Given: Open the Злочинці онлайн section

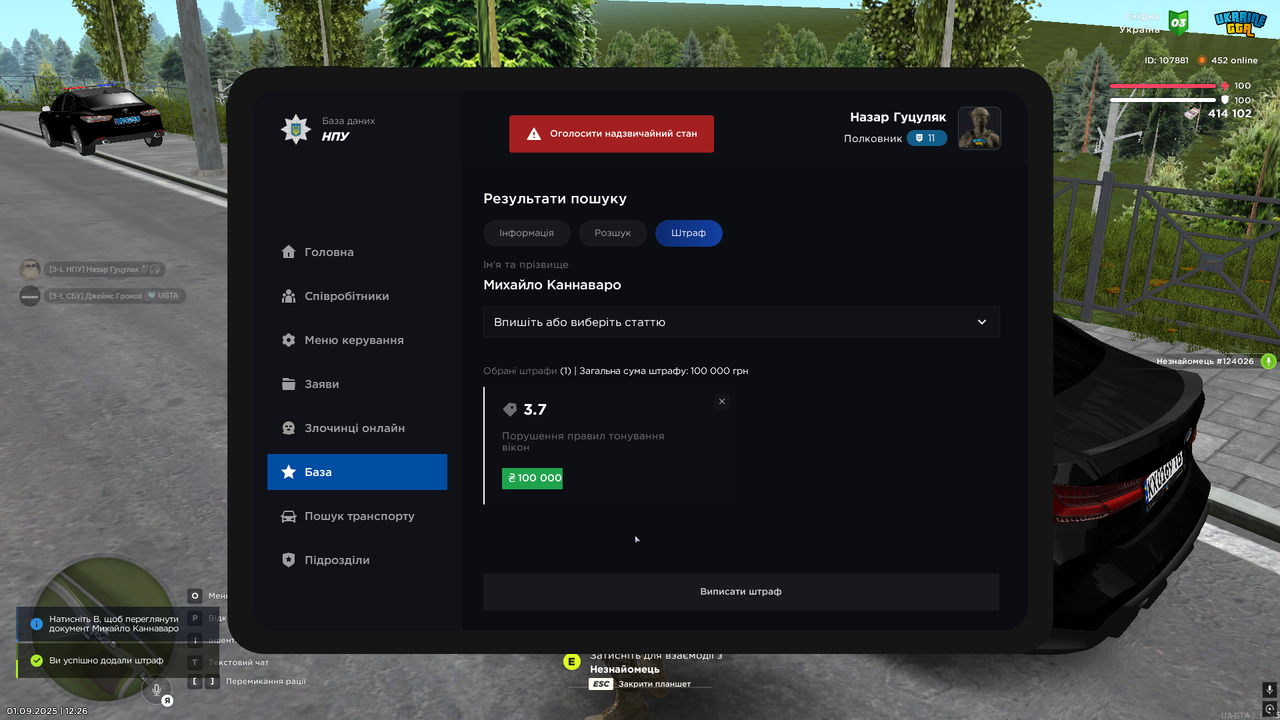Looking at the screenshot, I should tap(357, 428).
